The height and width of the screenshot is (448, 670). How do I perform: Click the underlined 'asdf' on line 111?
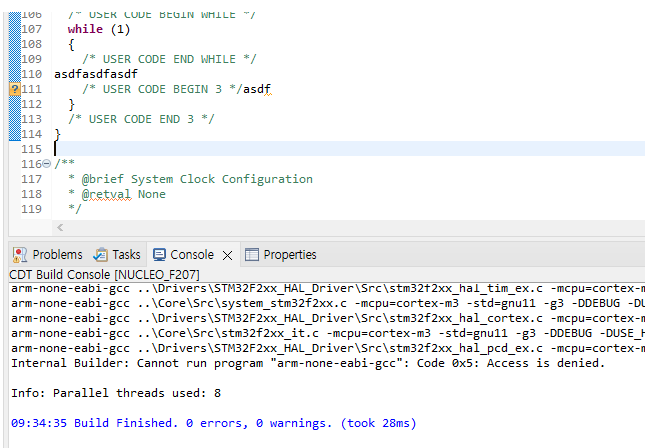click(x=257, y=89)
